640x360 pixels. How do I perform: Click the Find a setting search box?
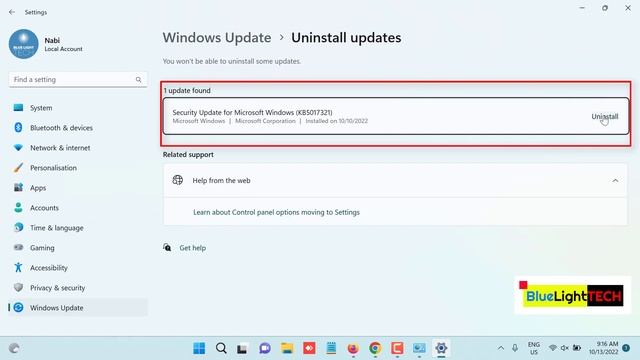(x=78, y=80)
